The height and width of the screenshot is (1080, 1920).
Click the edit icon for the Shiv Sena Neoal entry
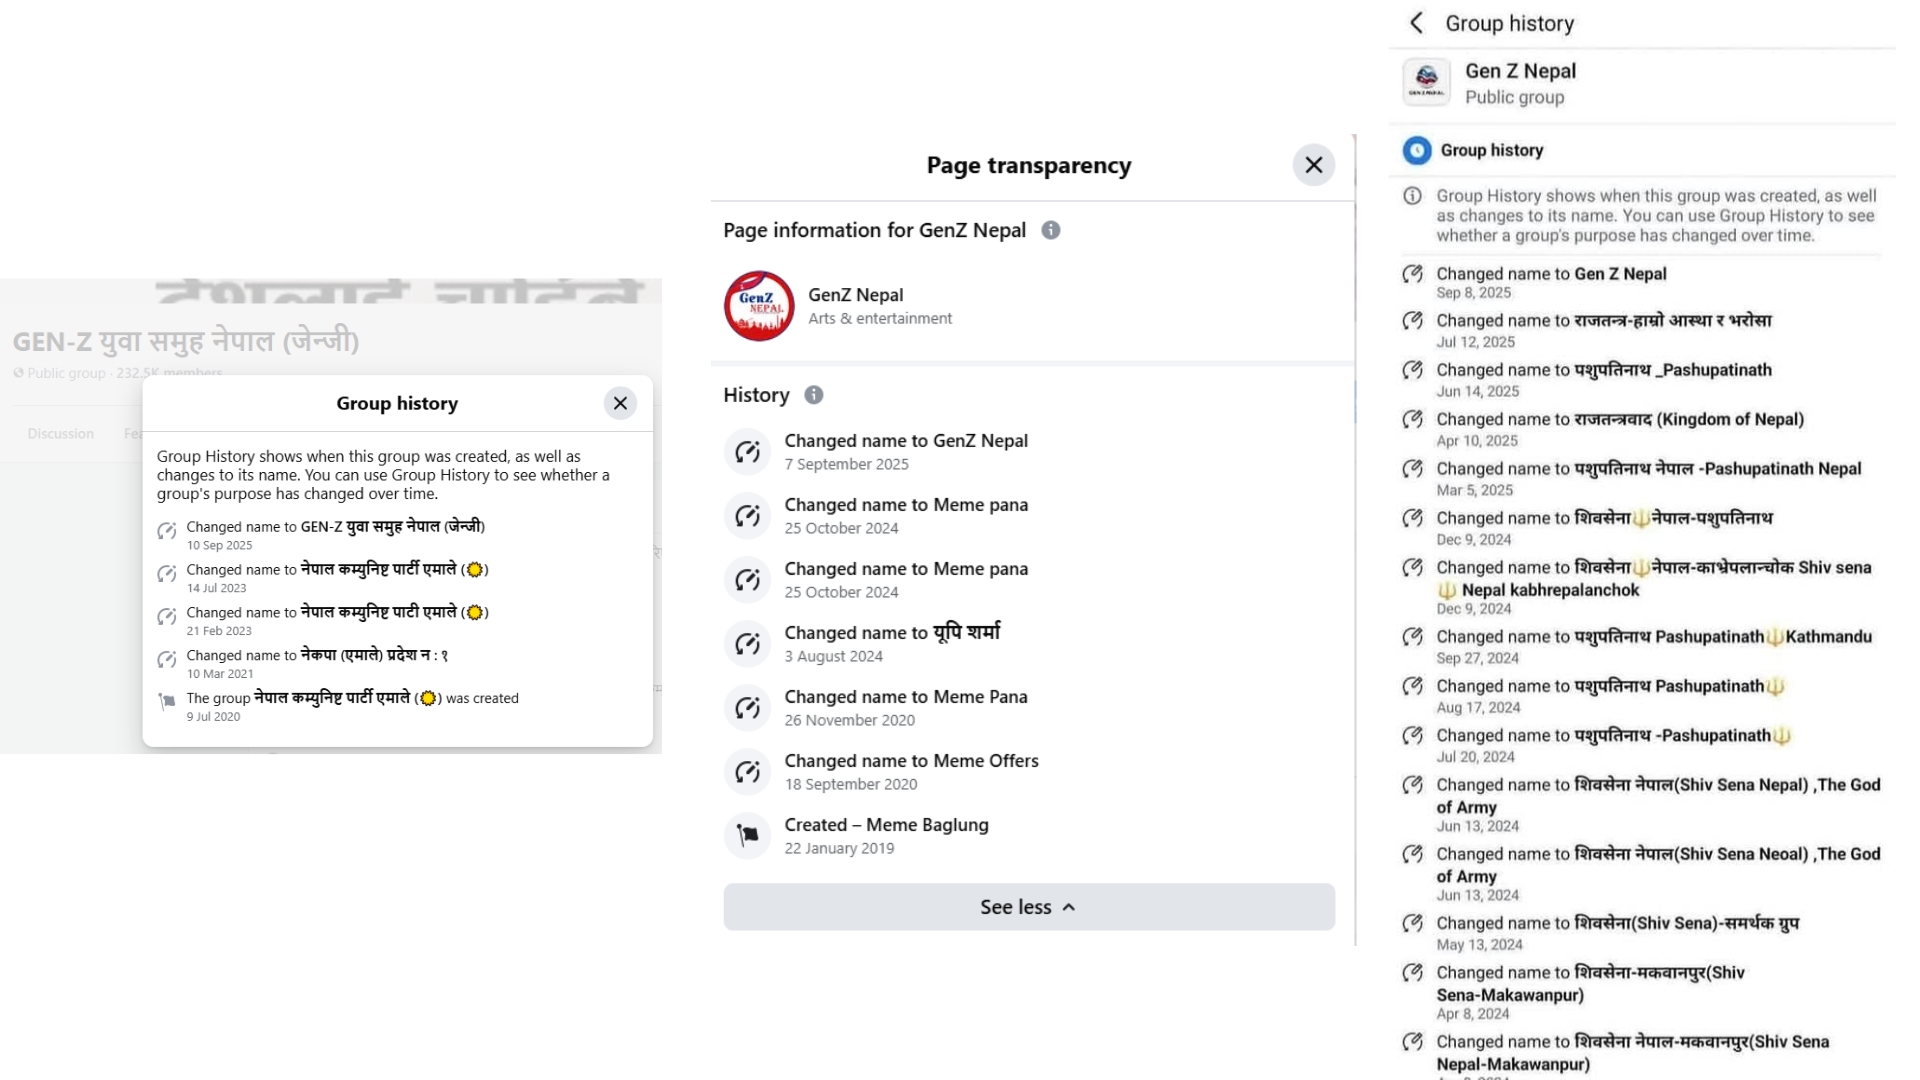coord(1412,854)
